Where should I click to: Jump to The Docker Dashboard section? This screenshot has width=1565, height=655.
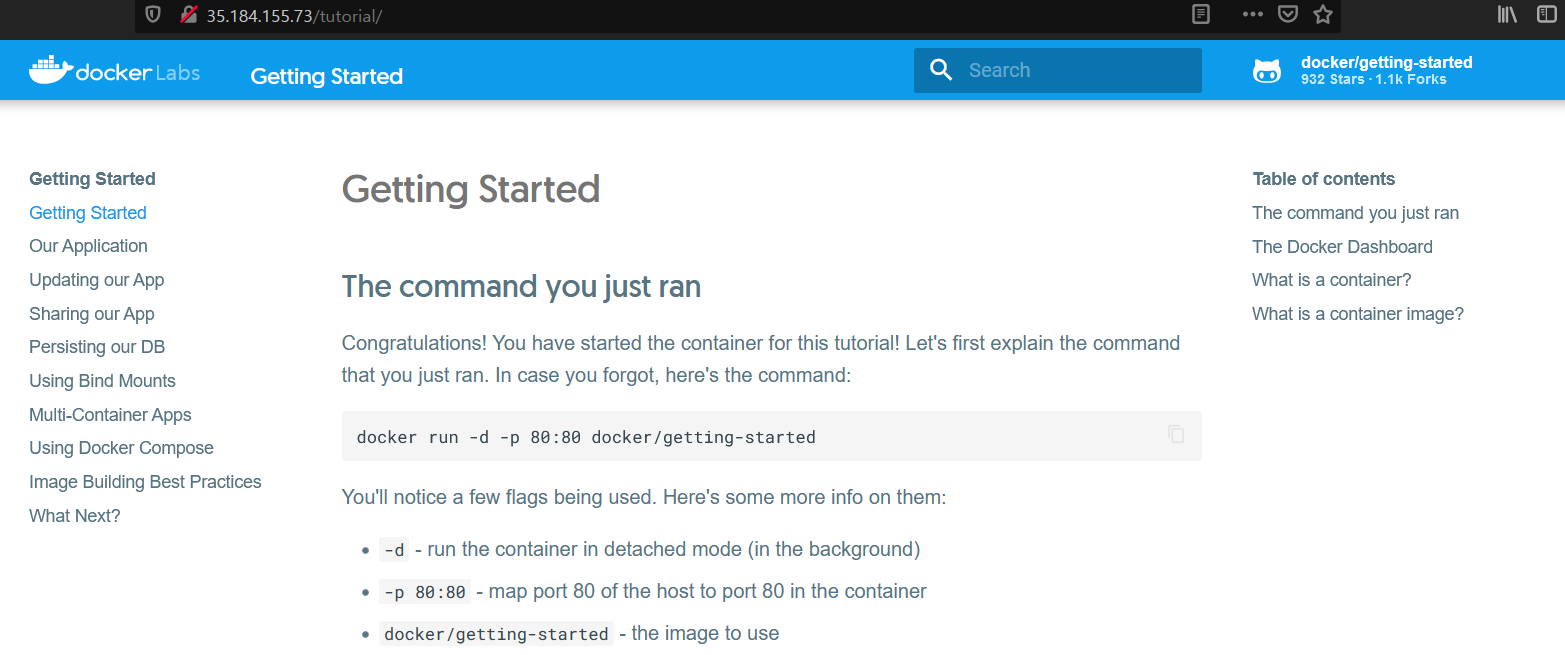coord(1342,247)
